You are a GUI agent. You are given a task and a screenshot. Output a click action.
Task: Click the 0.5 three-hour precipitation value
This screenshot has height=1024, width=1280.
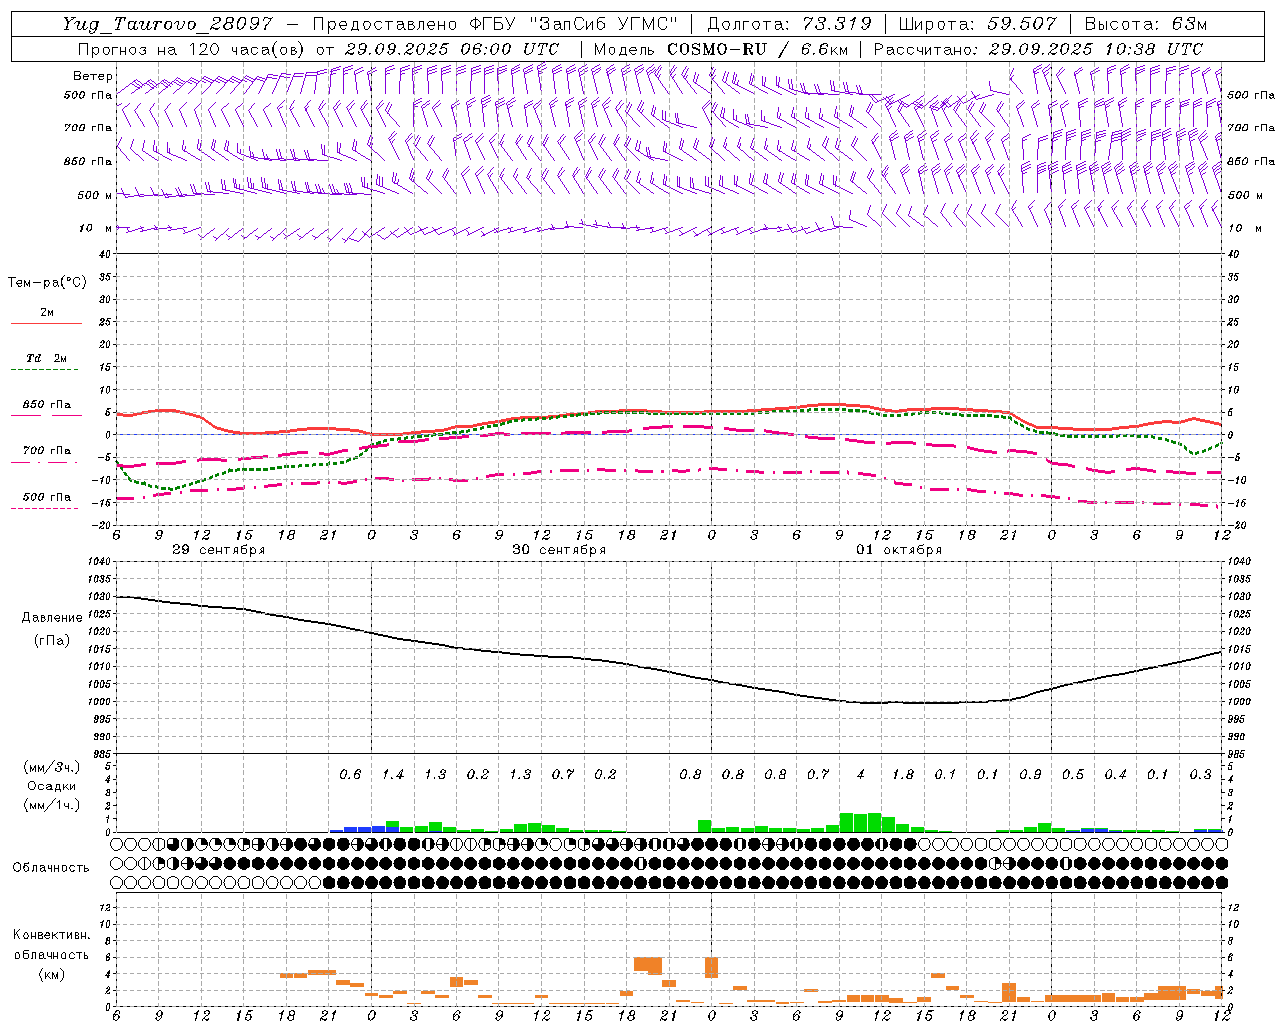pyautogui.click(x=1073, y=775)
